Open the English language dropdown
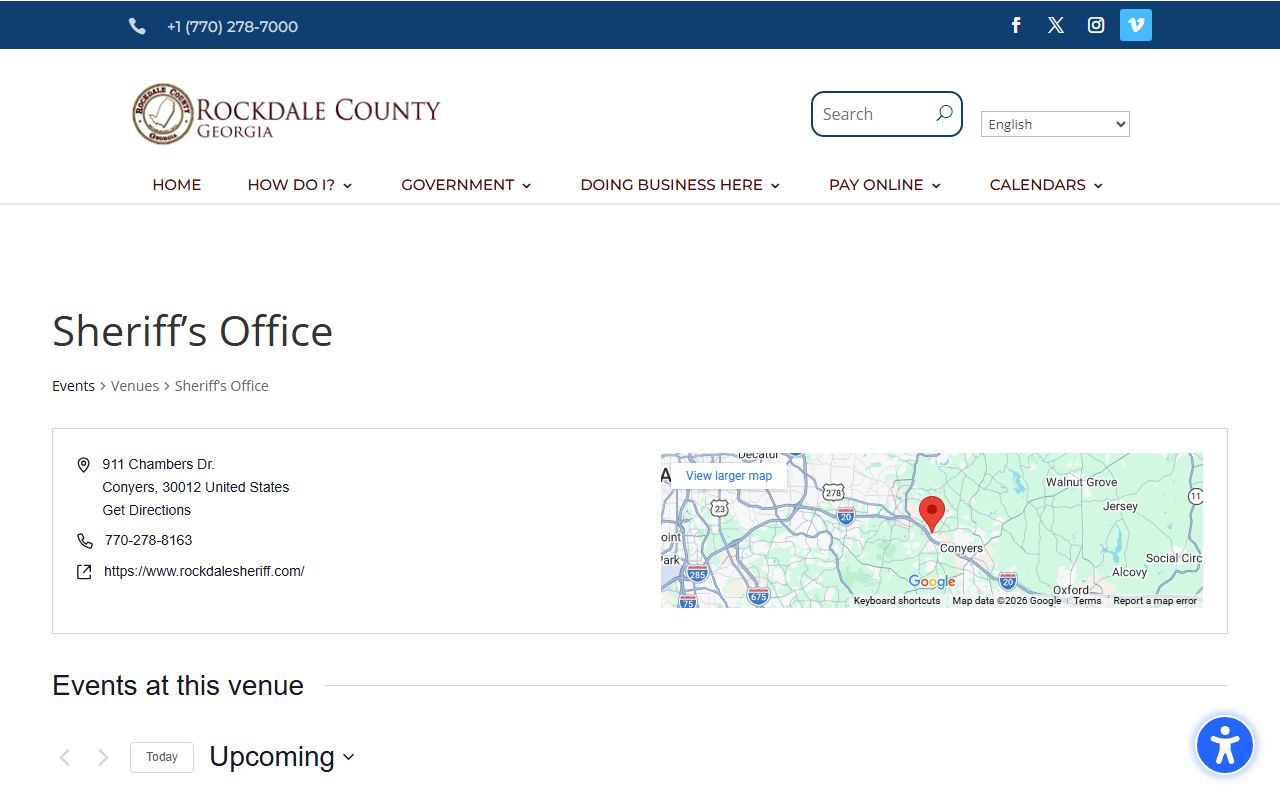Screen dimensions: 1280x800 tap(1055, 124)
